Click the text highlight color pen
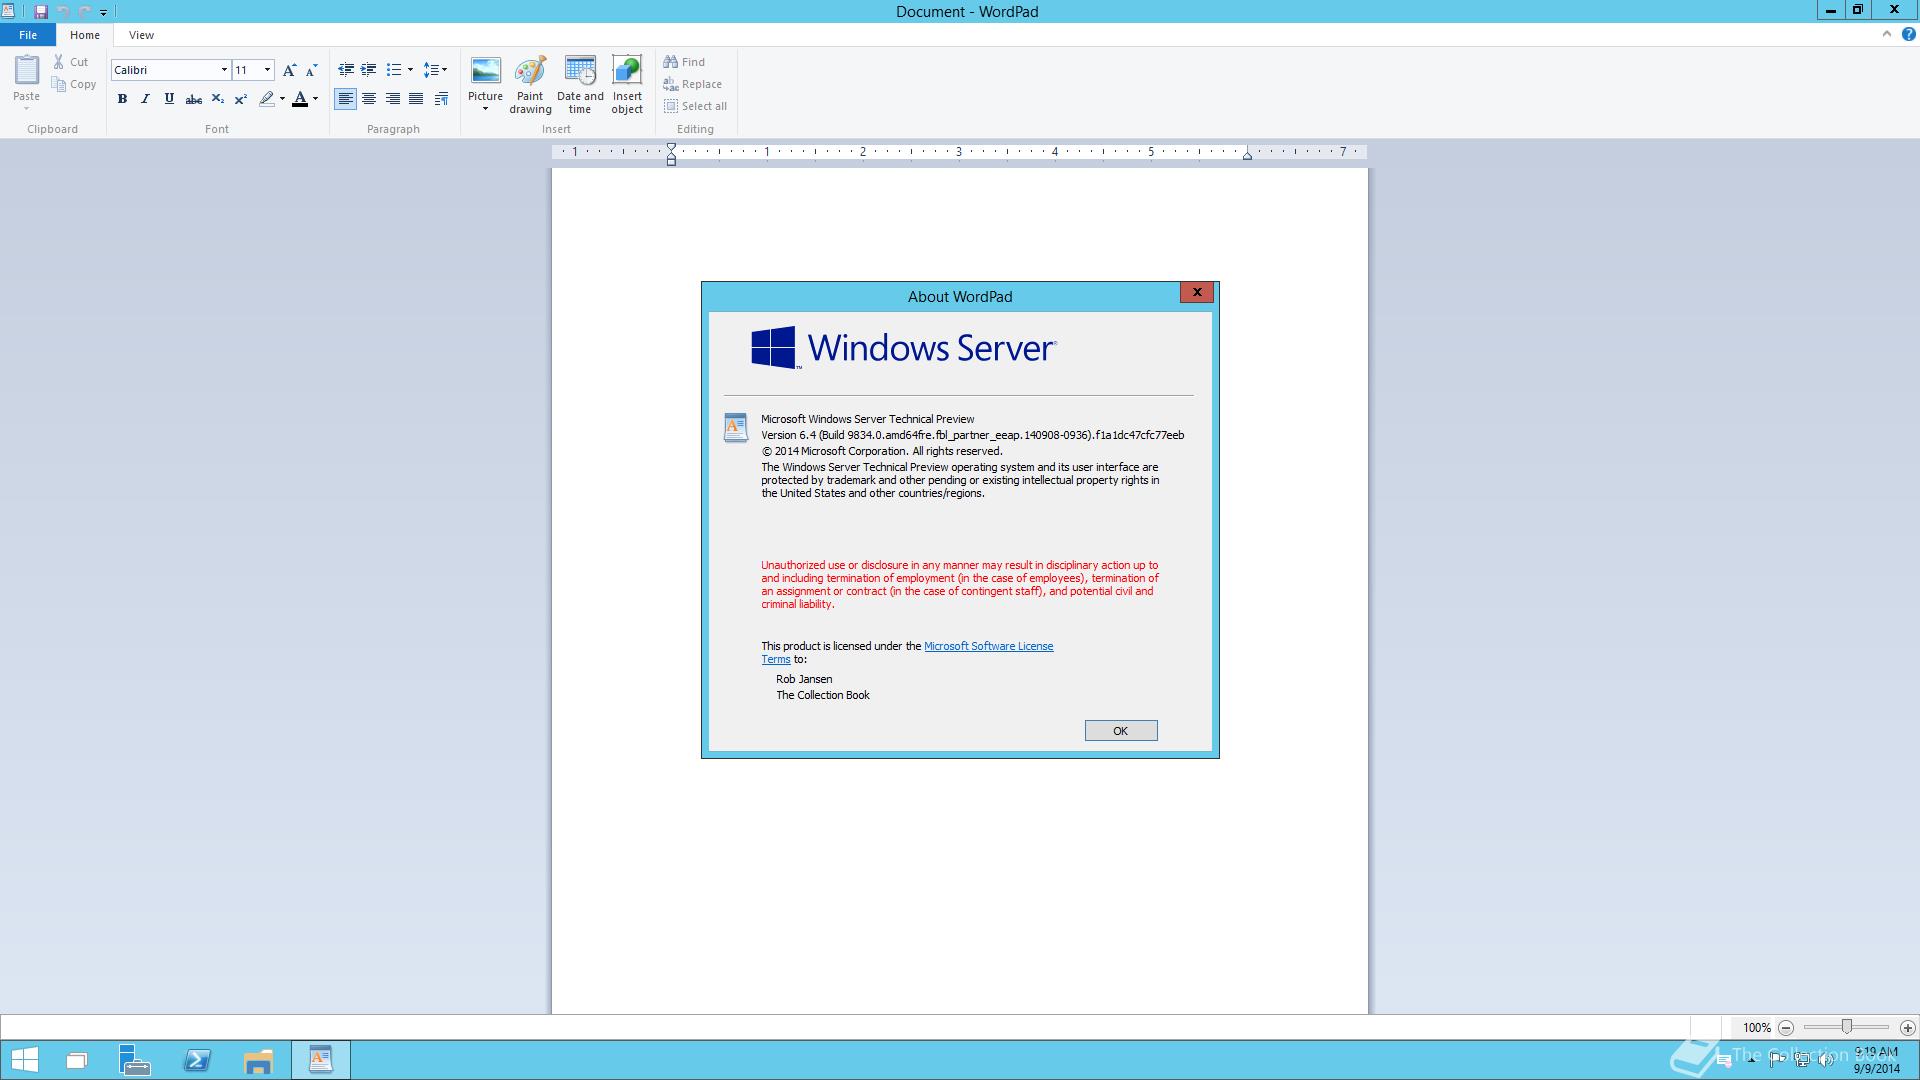 click(x=266, y=99)
